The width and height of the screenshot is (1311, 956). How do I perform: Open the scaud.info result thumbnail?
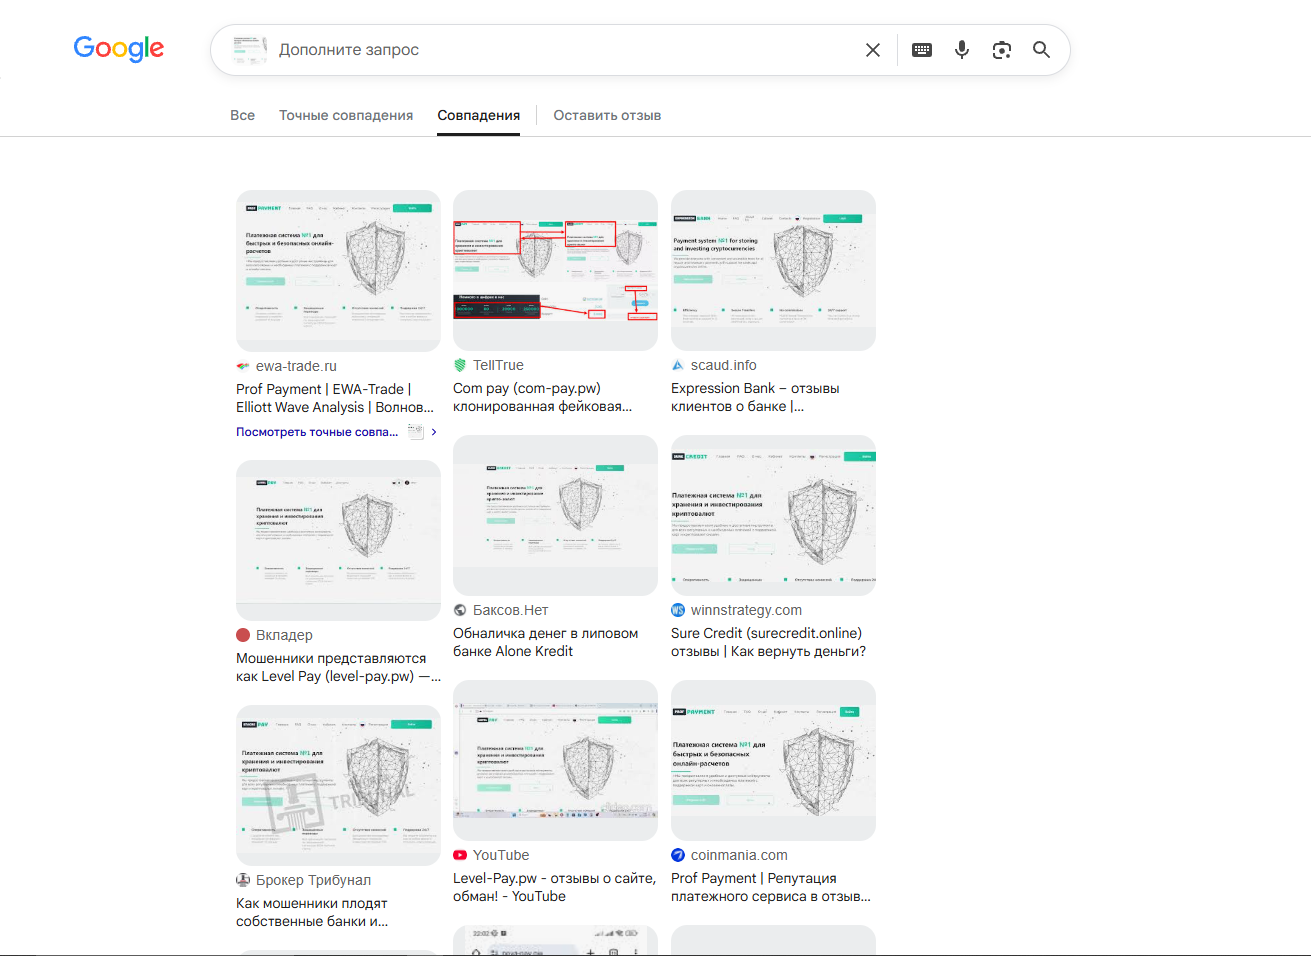click(773, 270)
